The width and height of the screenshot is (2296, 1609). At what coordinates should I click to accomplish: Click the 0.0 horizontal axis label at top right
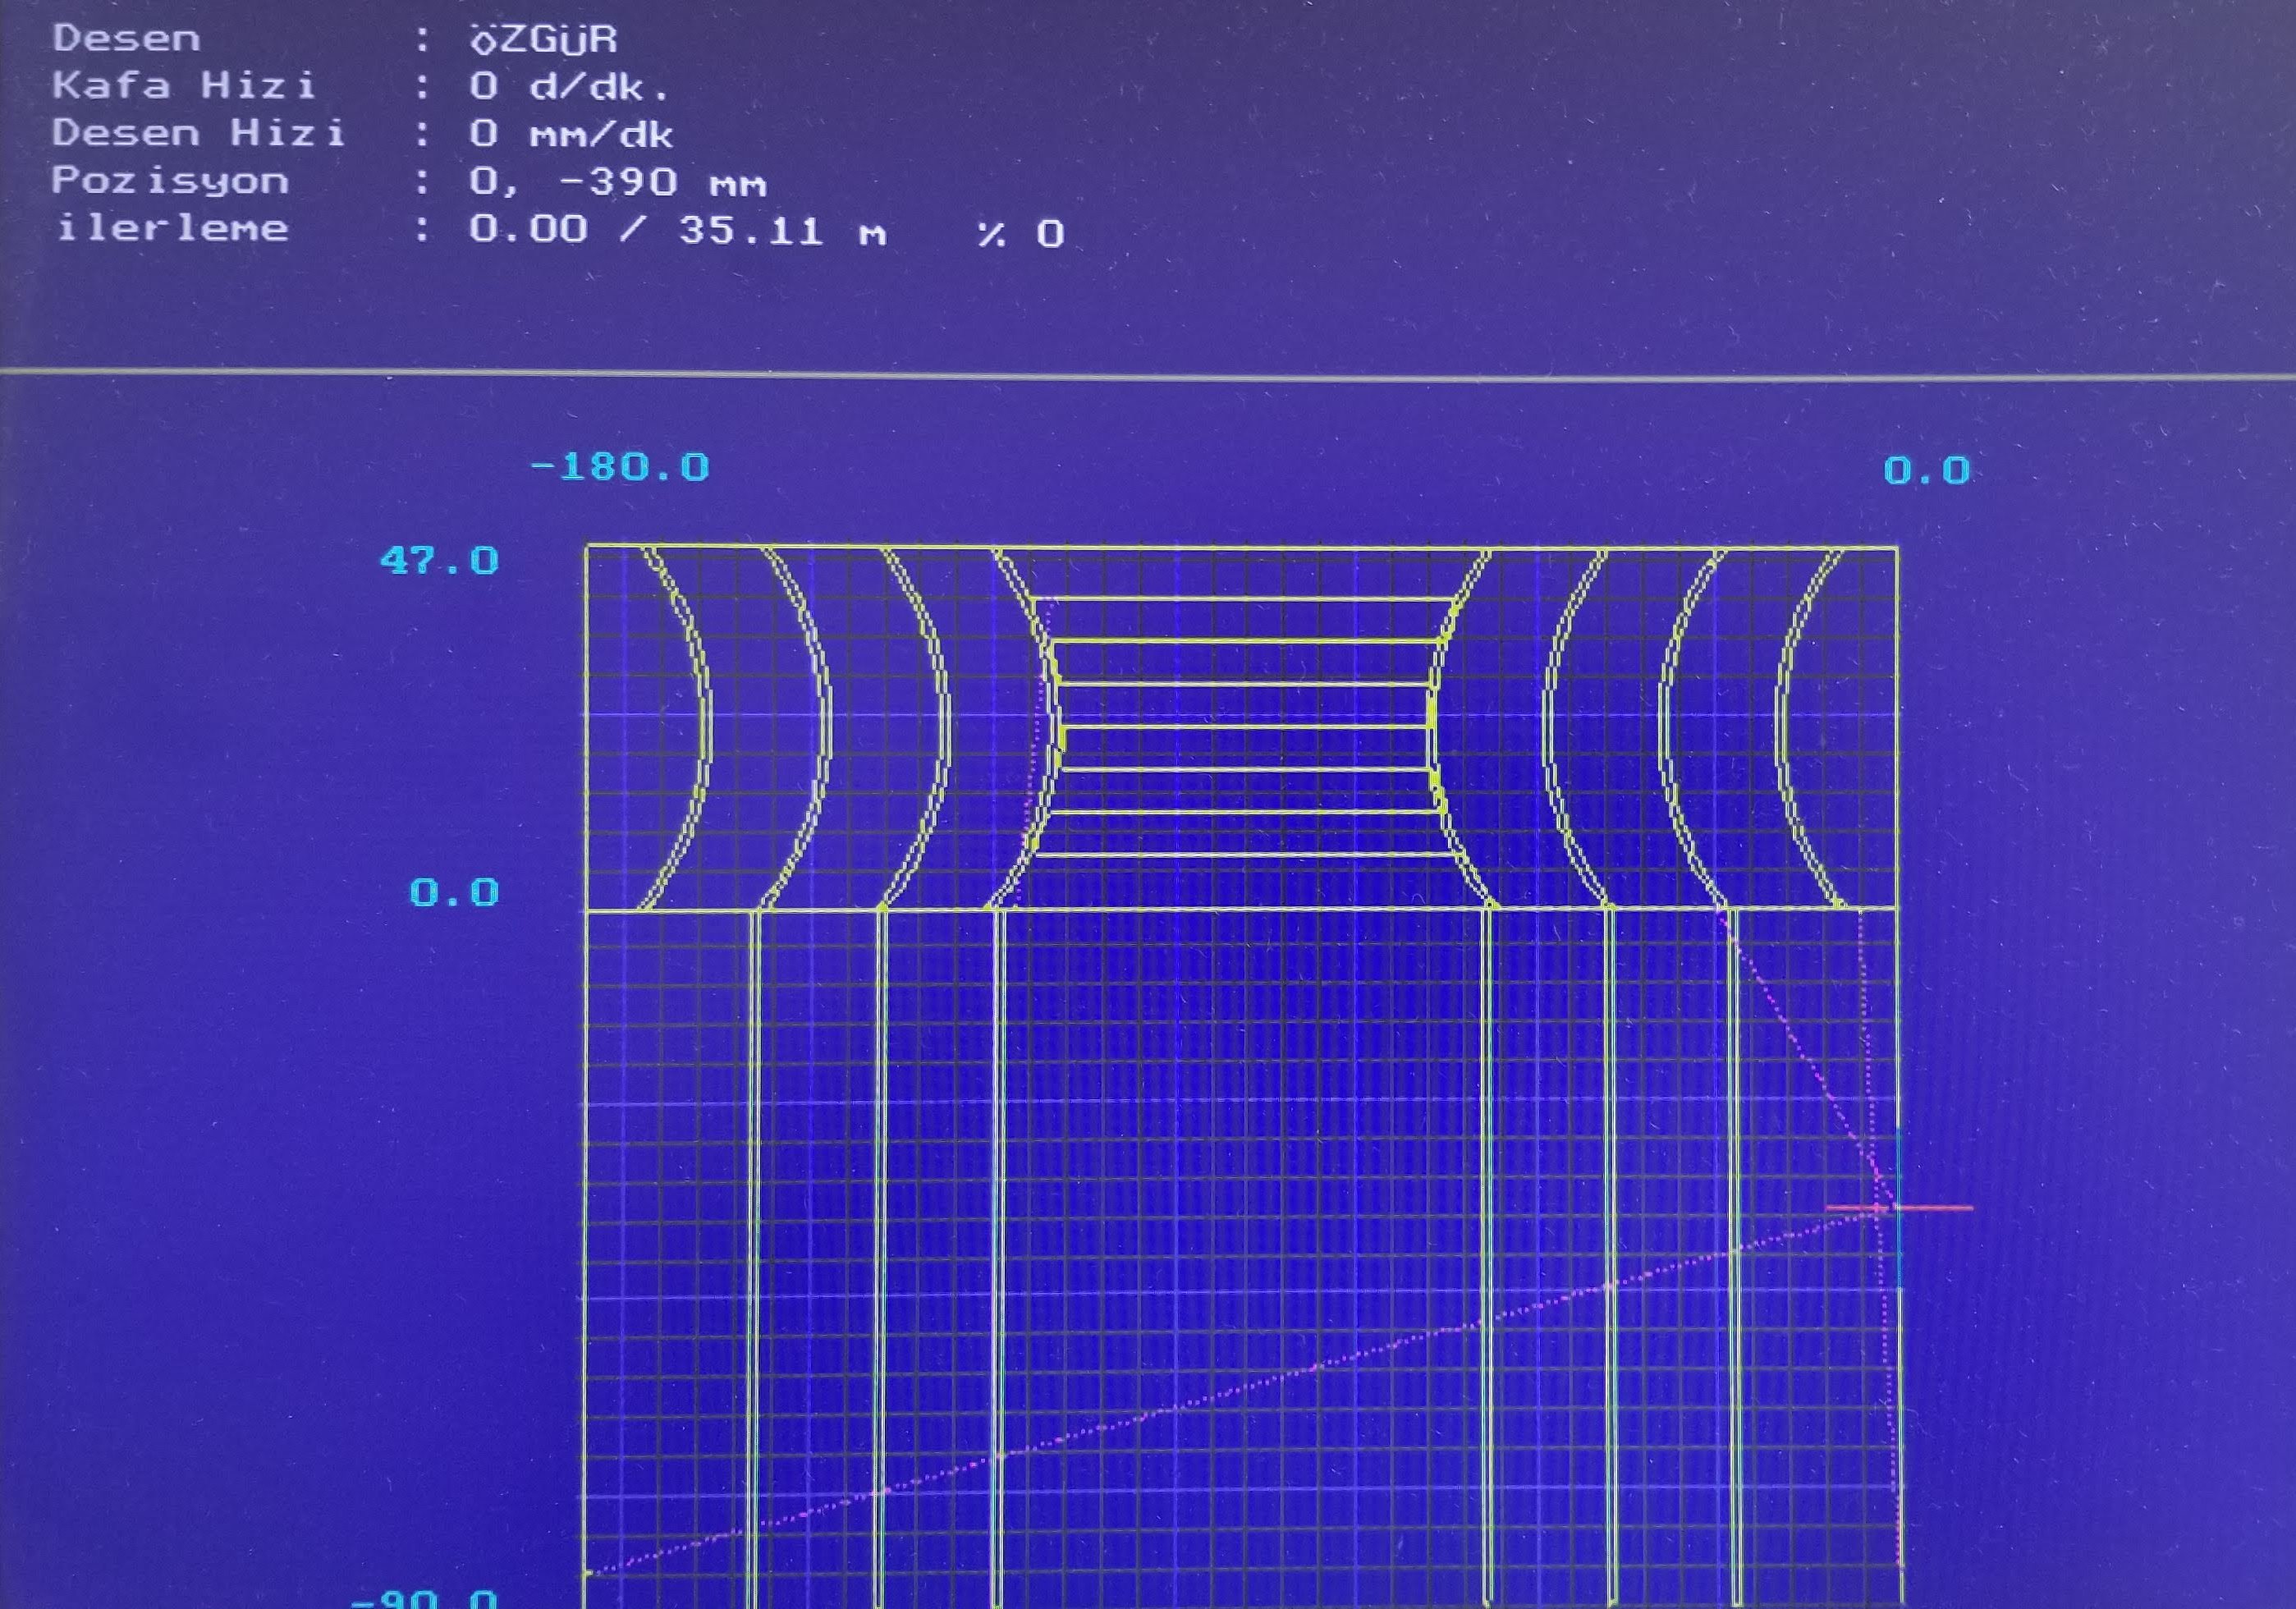(x=1927, y=470)
